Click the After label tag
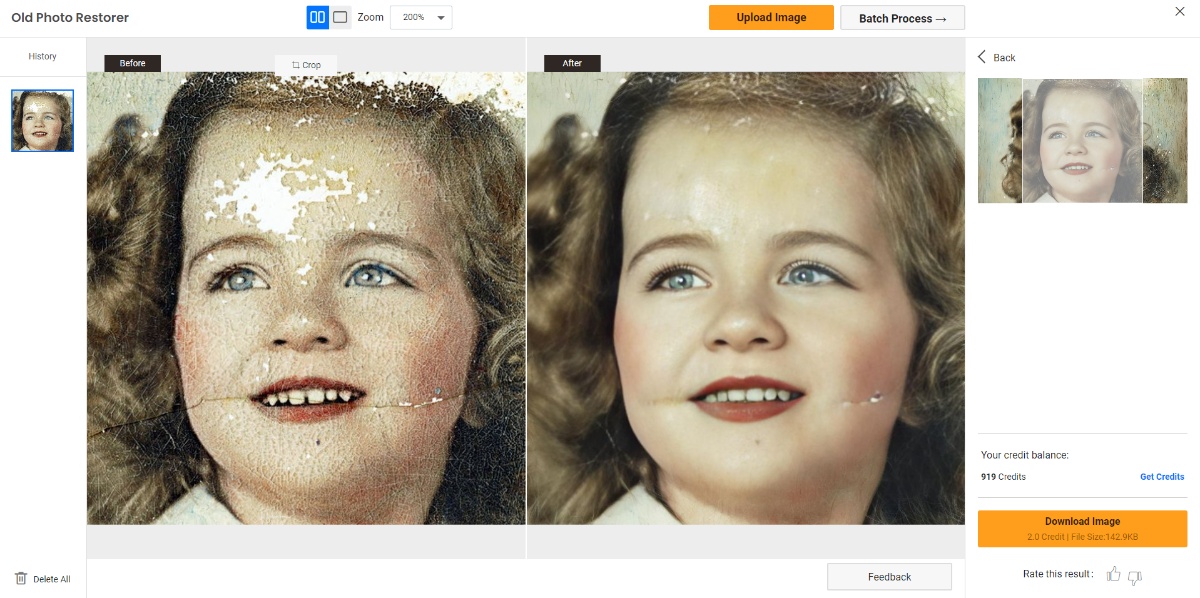 pos(572,63)
